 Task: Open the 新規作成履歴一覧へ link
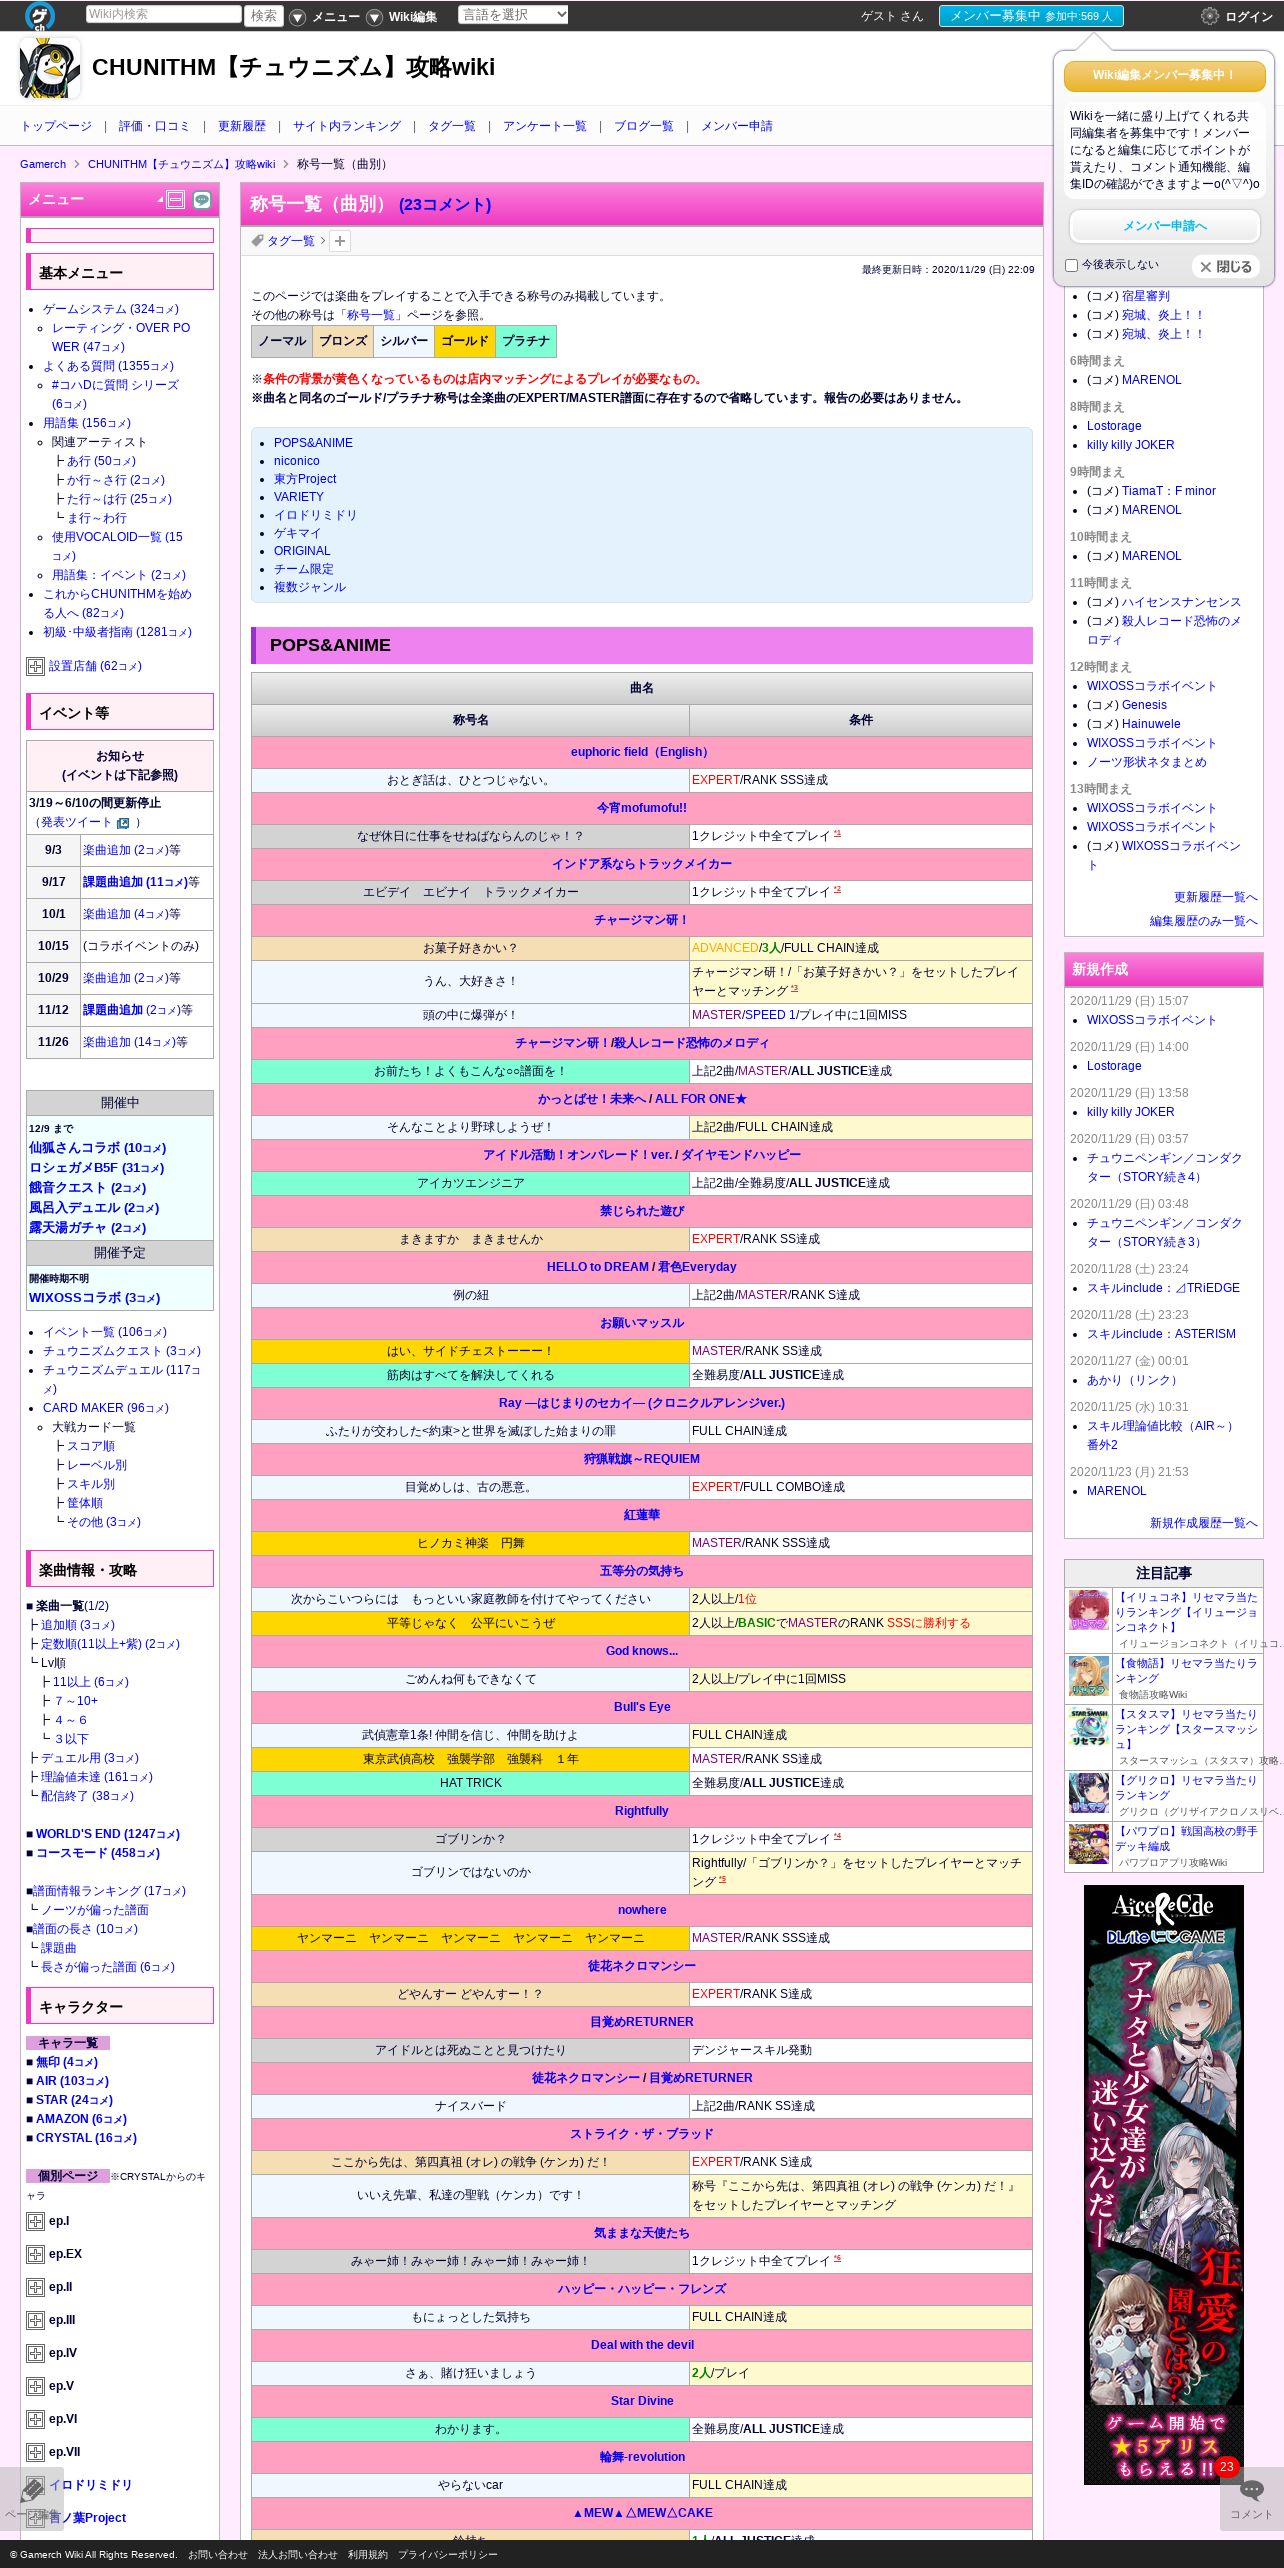click(x=1203, y=1523)
